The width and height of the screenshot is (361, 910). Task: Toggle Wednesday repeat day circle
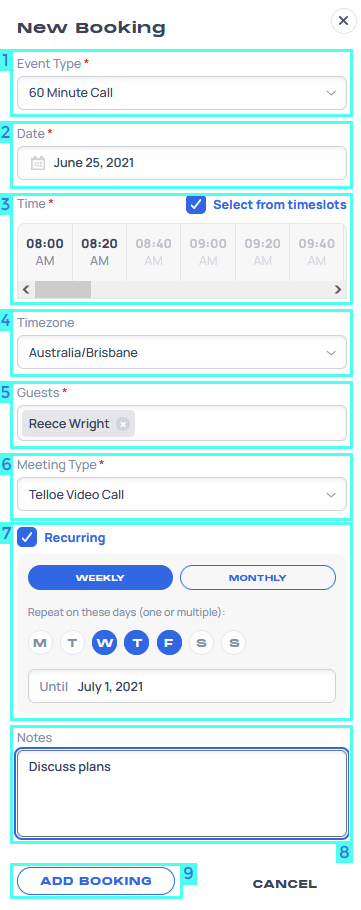104,643
